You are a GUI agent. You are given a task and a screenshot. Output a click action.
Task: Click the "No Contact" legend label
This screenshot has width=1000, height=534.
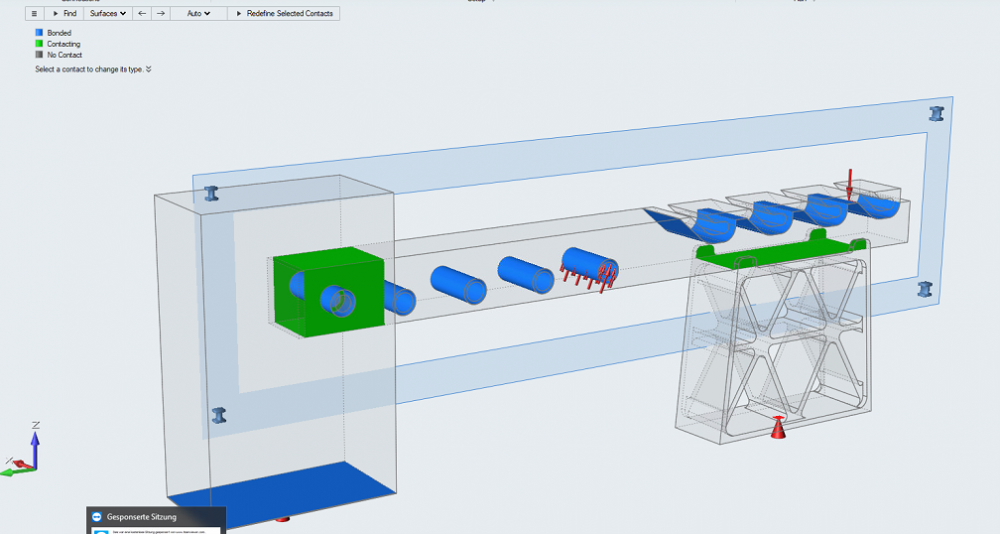point(64,55)
